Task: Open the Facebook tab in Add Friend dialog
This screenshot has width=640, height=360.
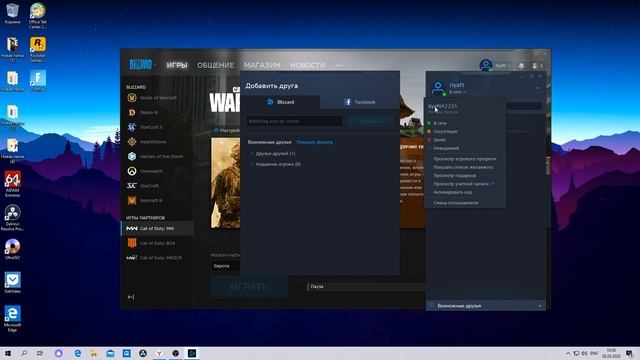Action: pyautogui.click(x=360, y=102)
